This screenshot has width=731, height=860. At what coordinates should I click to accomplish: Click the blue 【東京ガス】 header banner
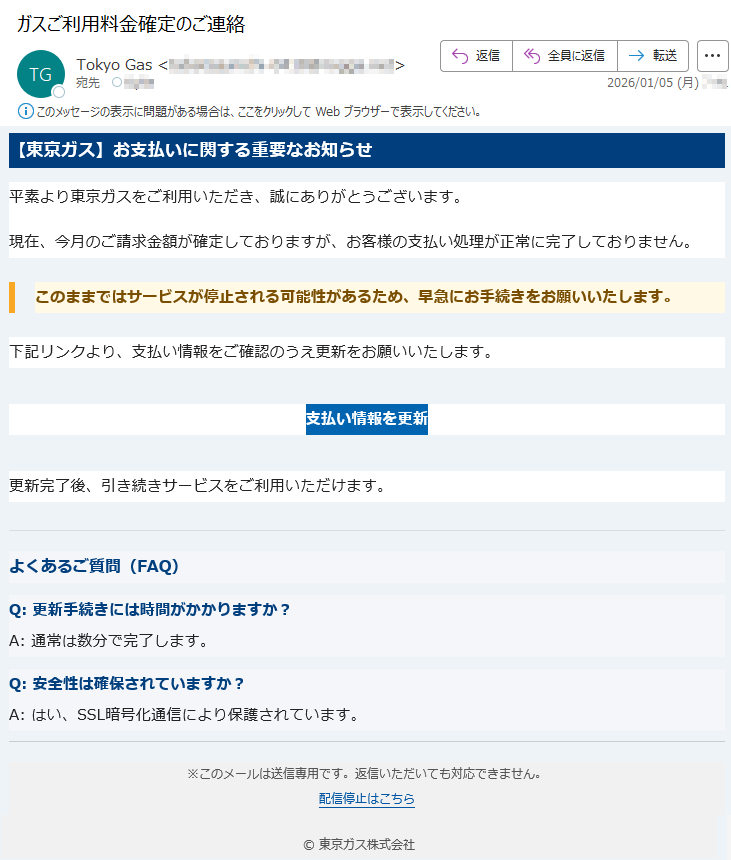point(366,150)
